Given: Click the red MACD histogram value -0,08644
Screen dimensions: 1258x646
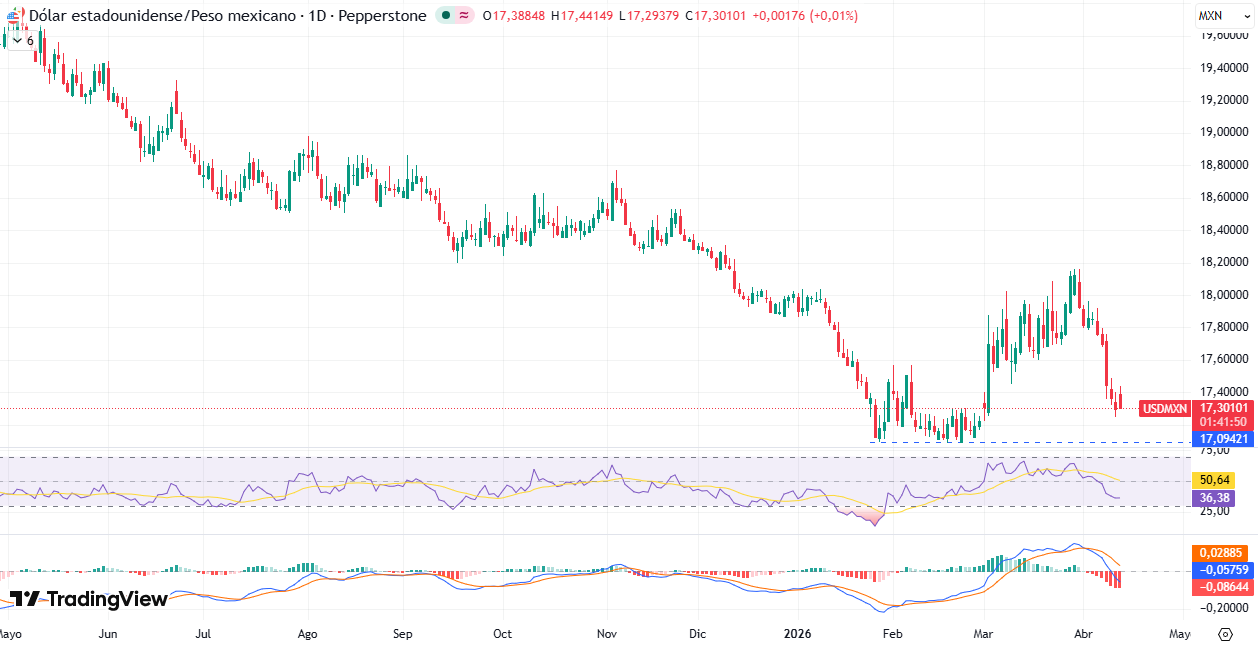Looking at the screenshot, I should point(1220,587).
